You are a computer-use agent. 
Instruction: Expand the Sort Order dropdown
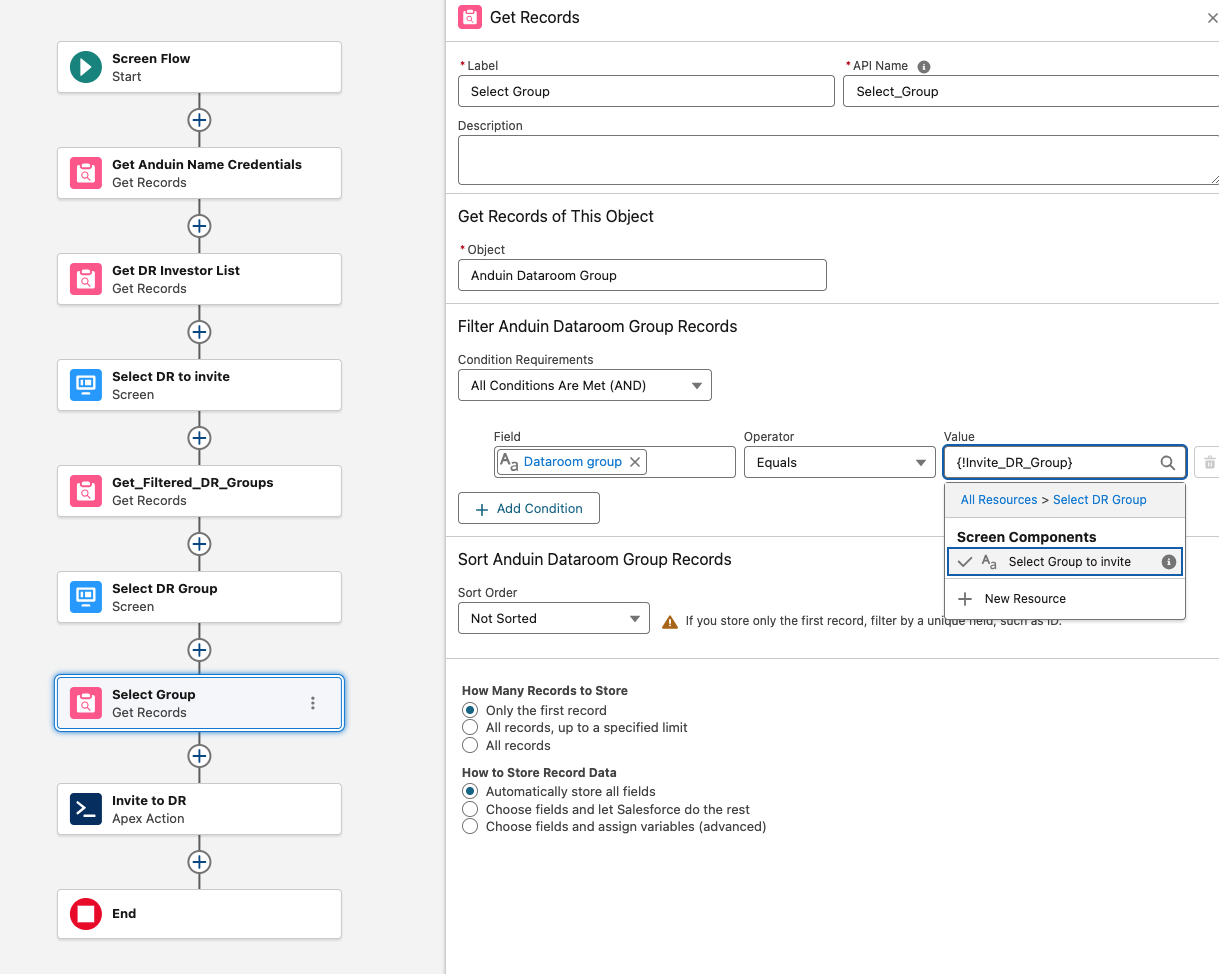point(553,618)
